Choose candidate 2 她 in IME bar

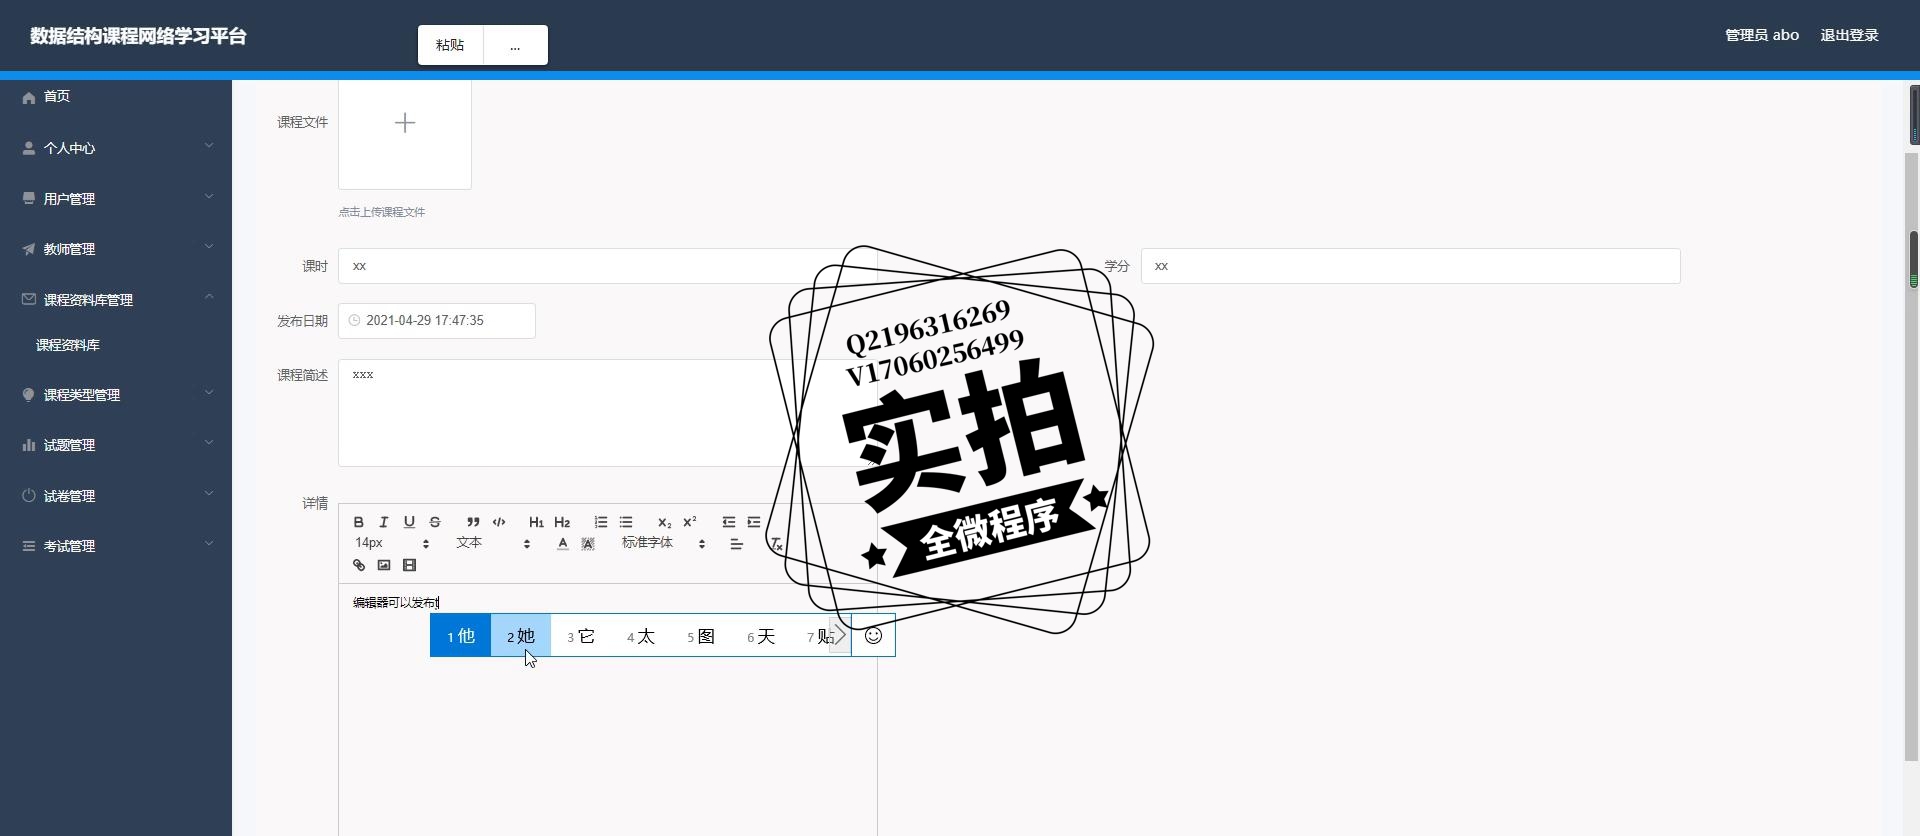coord(520,636)
